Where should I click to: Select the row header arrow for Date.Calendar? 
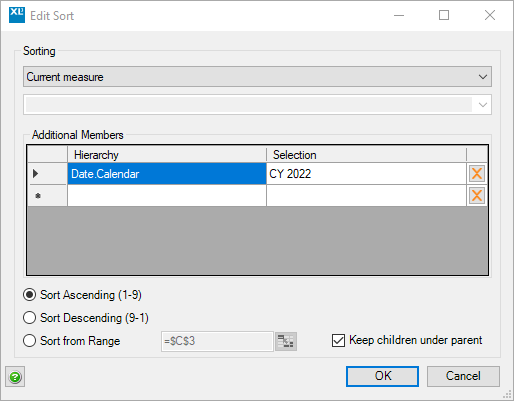click(47, 174)
